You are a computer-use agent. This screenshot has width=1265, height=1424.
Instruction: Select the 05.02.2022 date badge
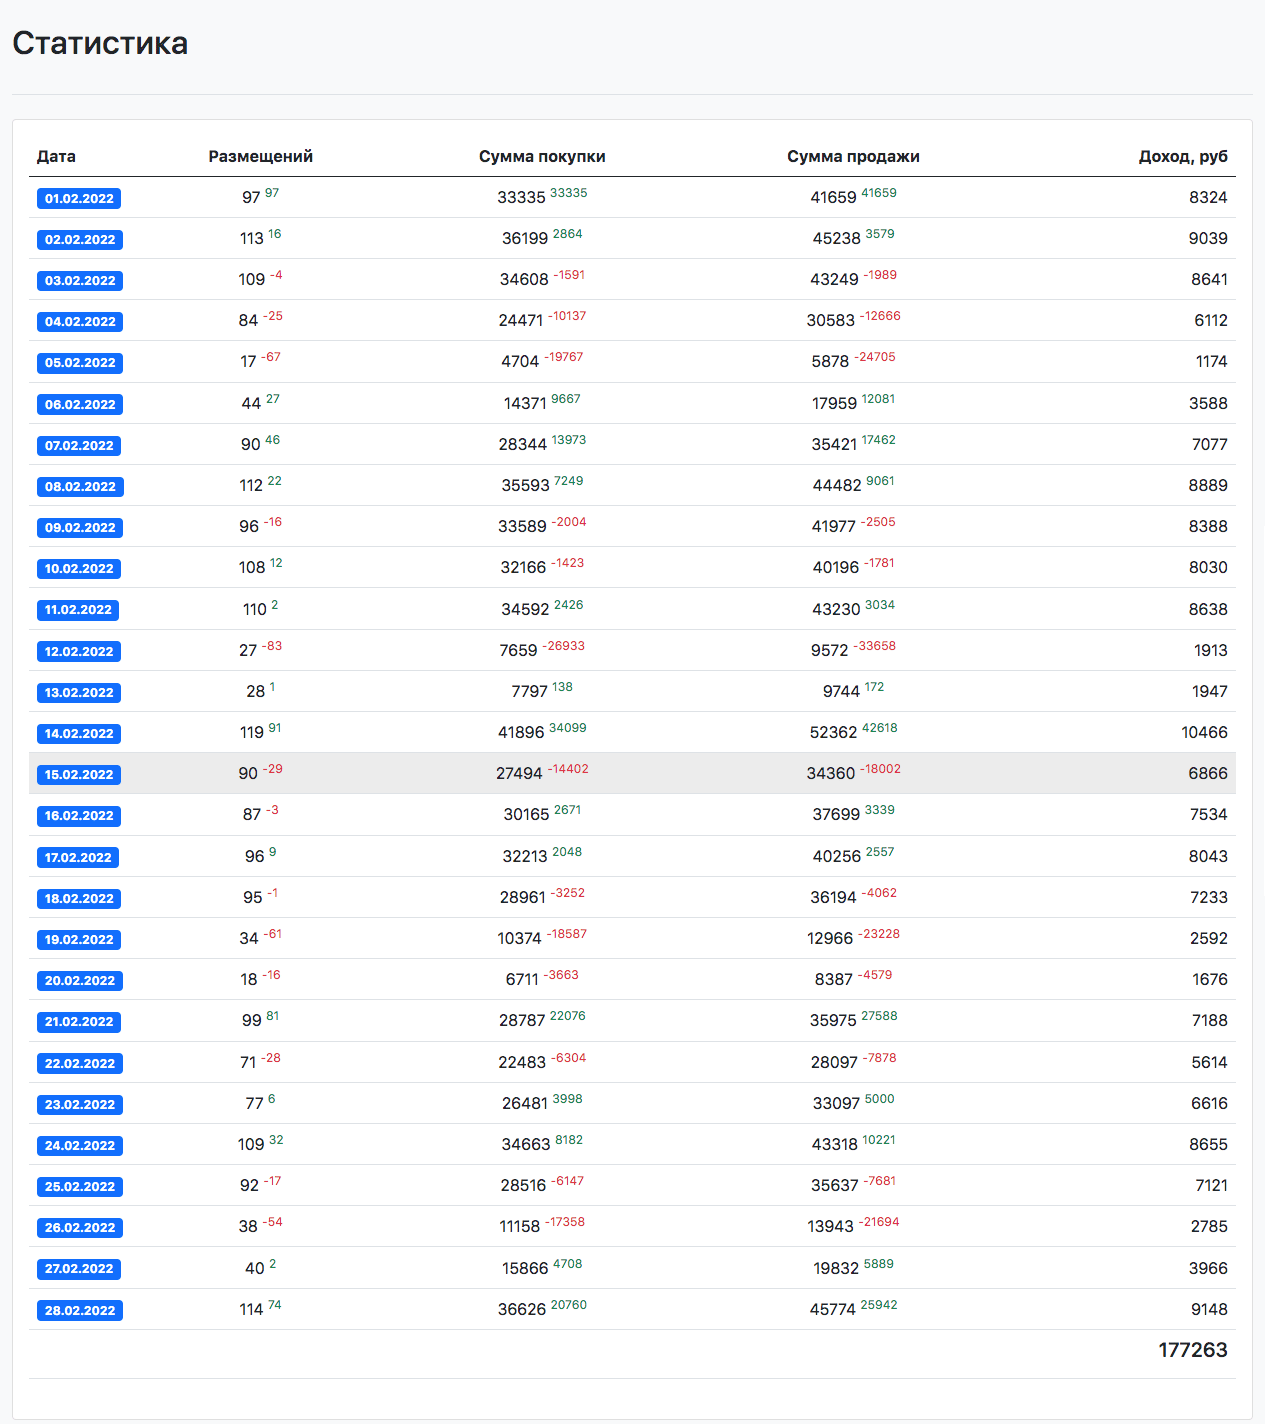pos(79,362)
